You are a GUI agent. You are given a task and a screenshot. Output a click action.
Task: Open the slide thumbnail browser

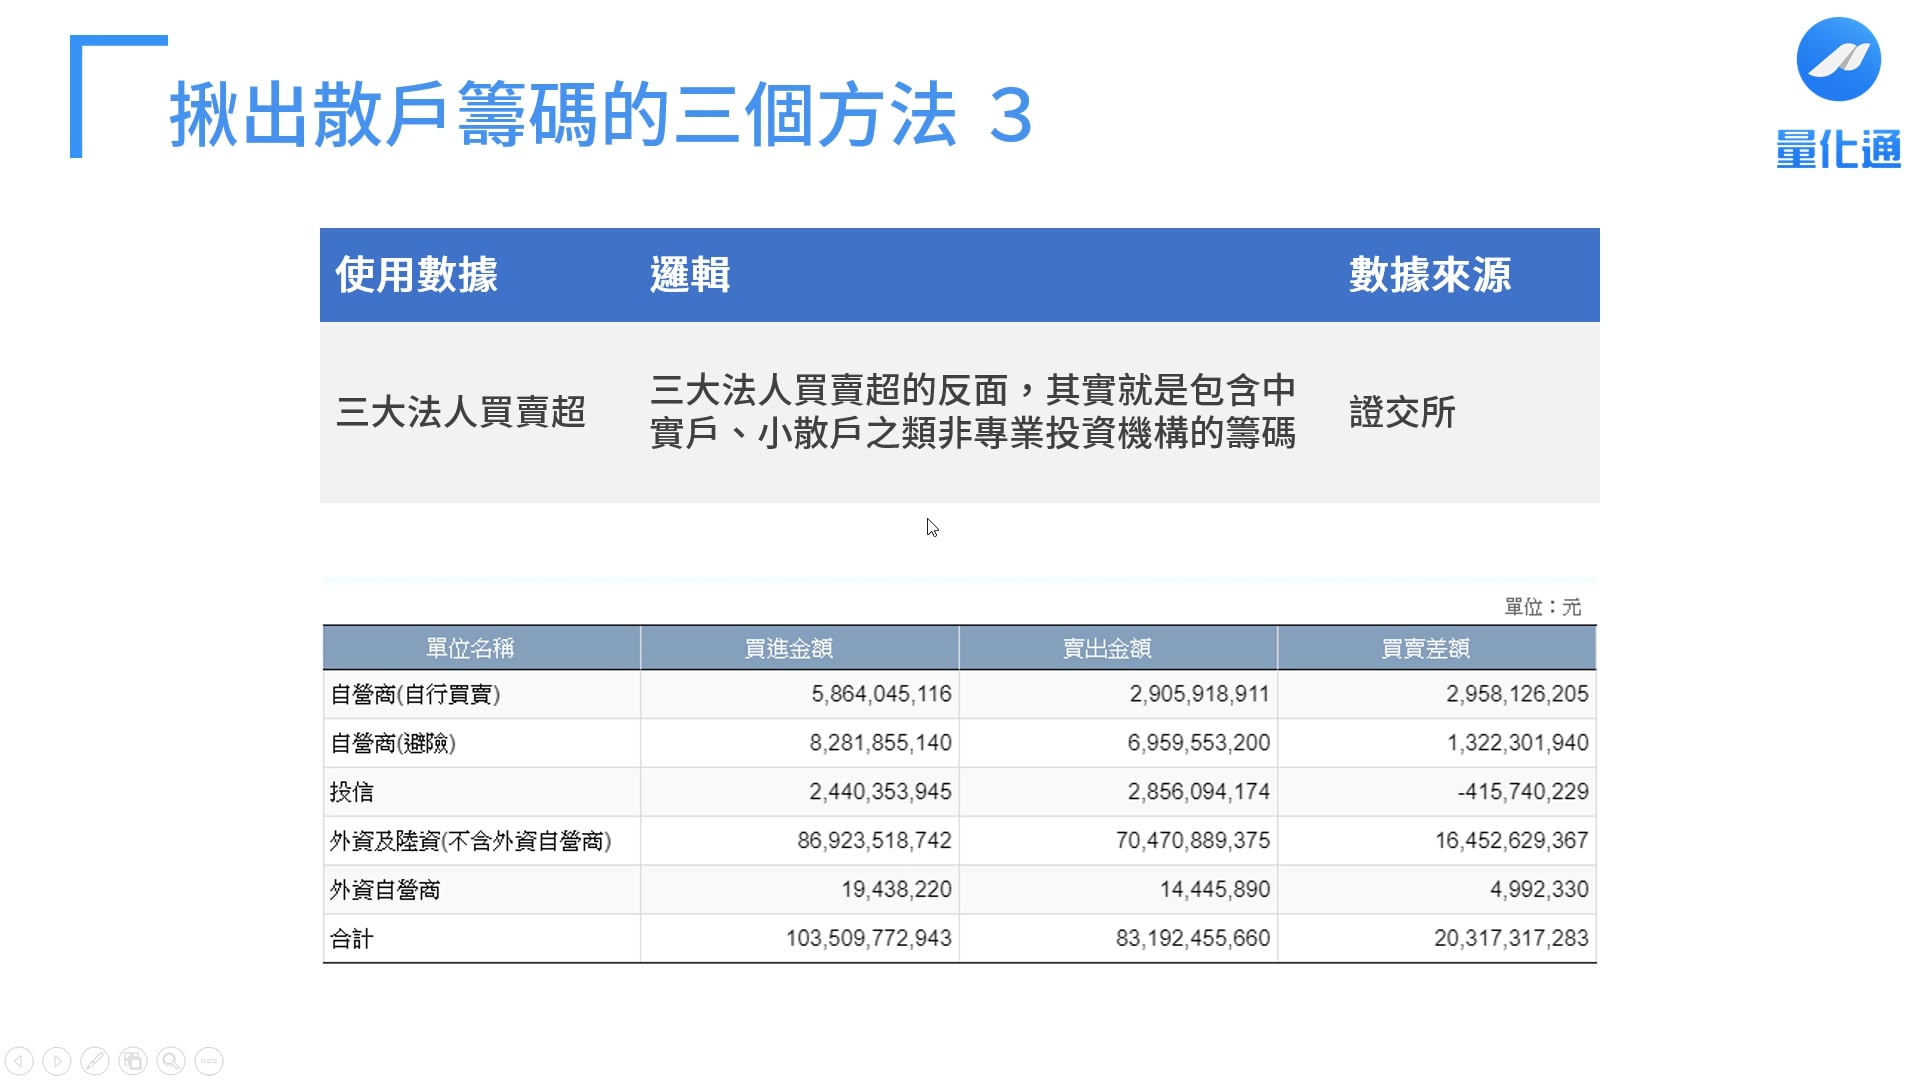point(133,1061)
